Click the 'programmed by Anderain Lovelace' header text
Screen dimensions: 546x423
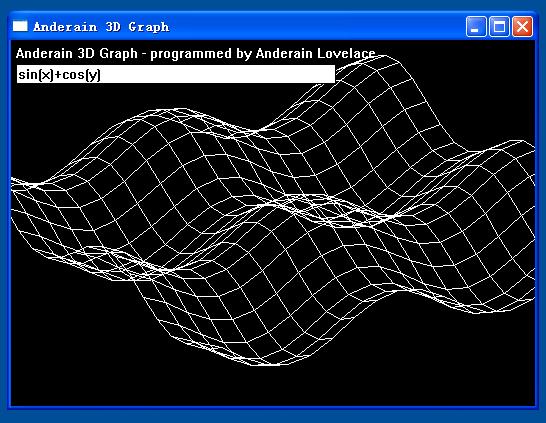[x=263, y=54]
